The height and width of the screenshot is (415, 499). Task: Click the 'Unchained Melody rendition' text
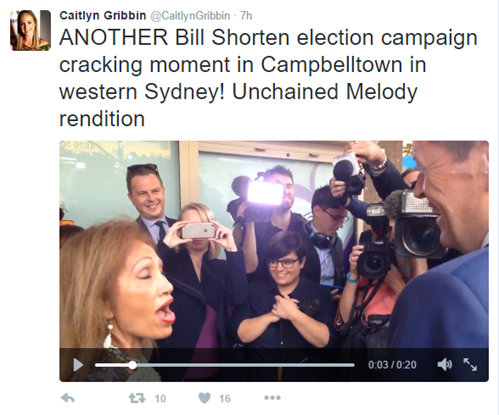tap(238, 105)
